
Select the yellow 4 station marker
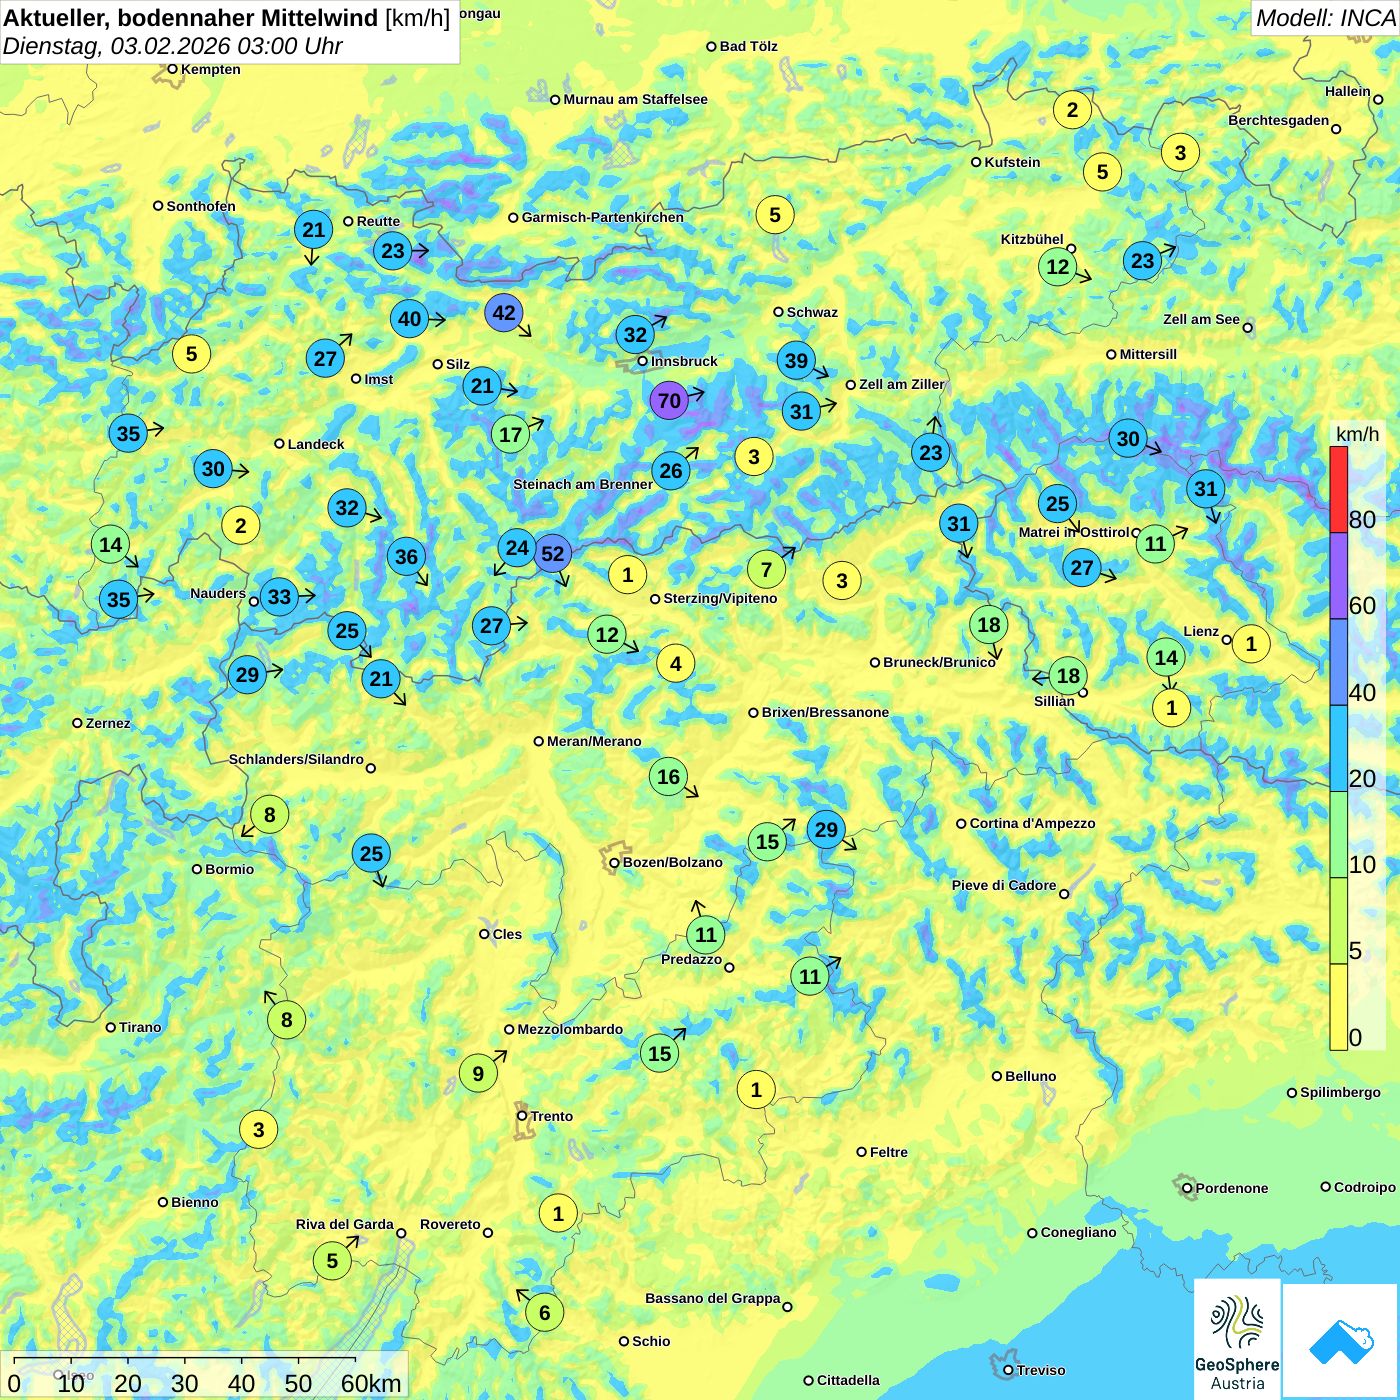click(x=676, y=663)
